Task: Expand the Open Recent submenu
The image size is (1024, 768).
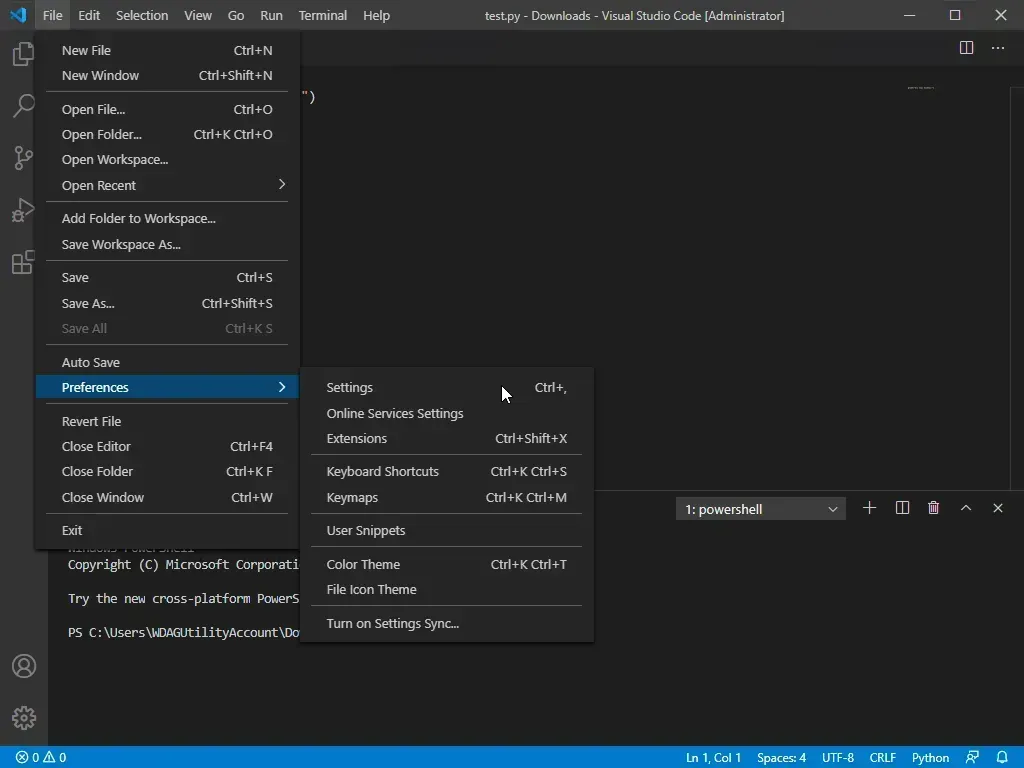Action: coord(167,185)
